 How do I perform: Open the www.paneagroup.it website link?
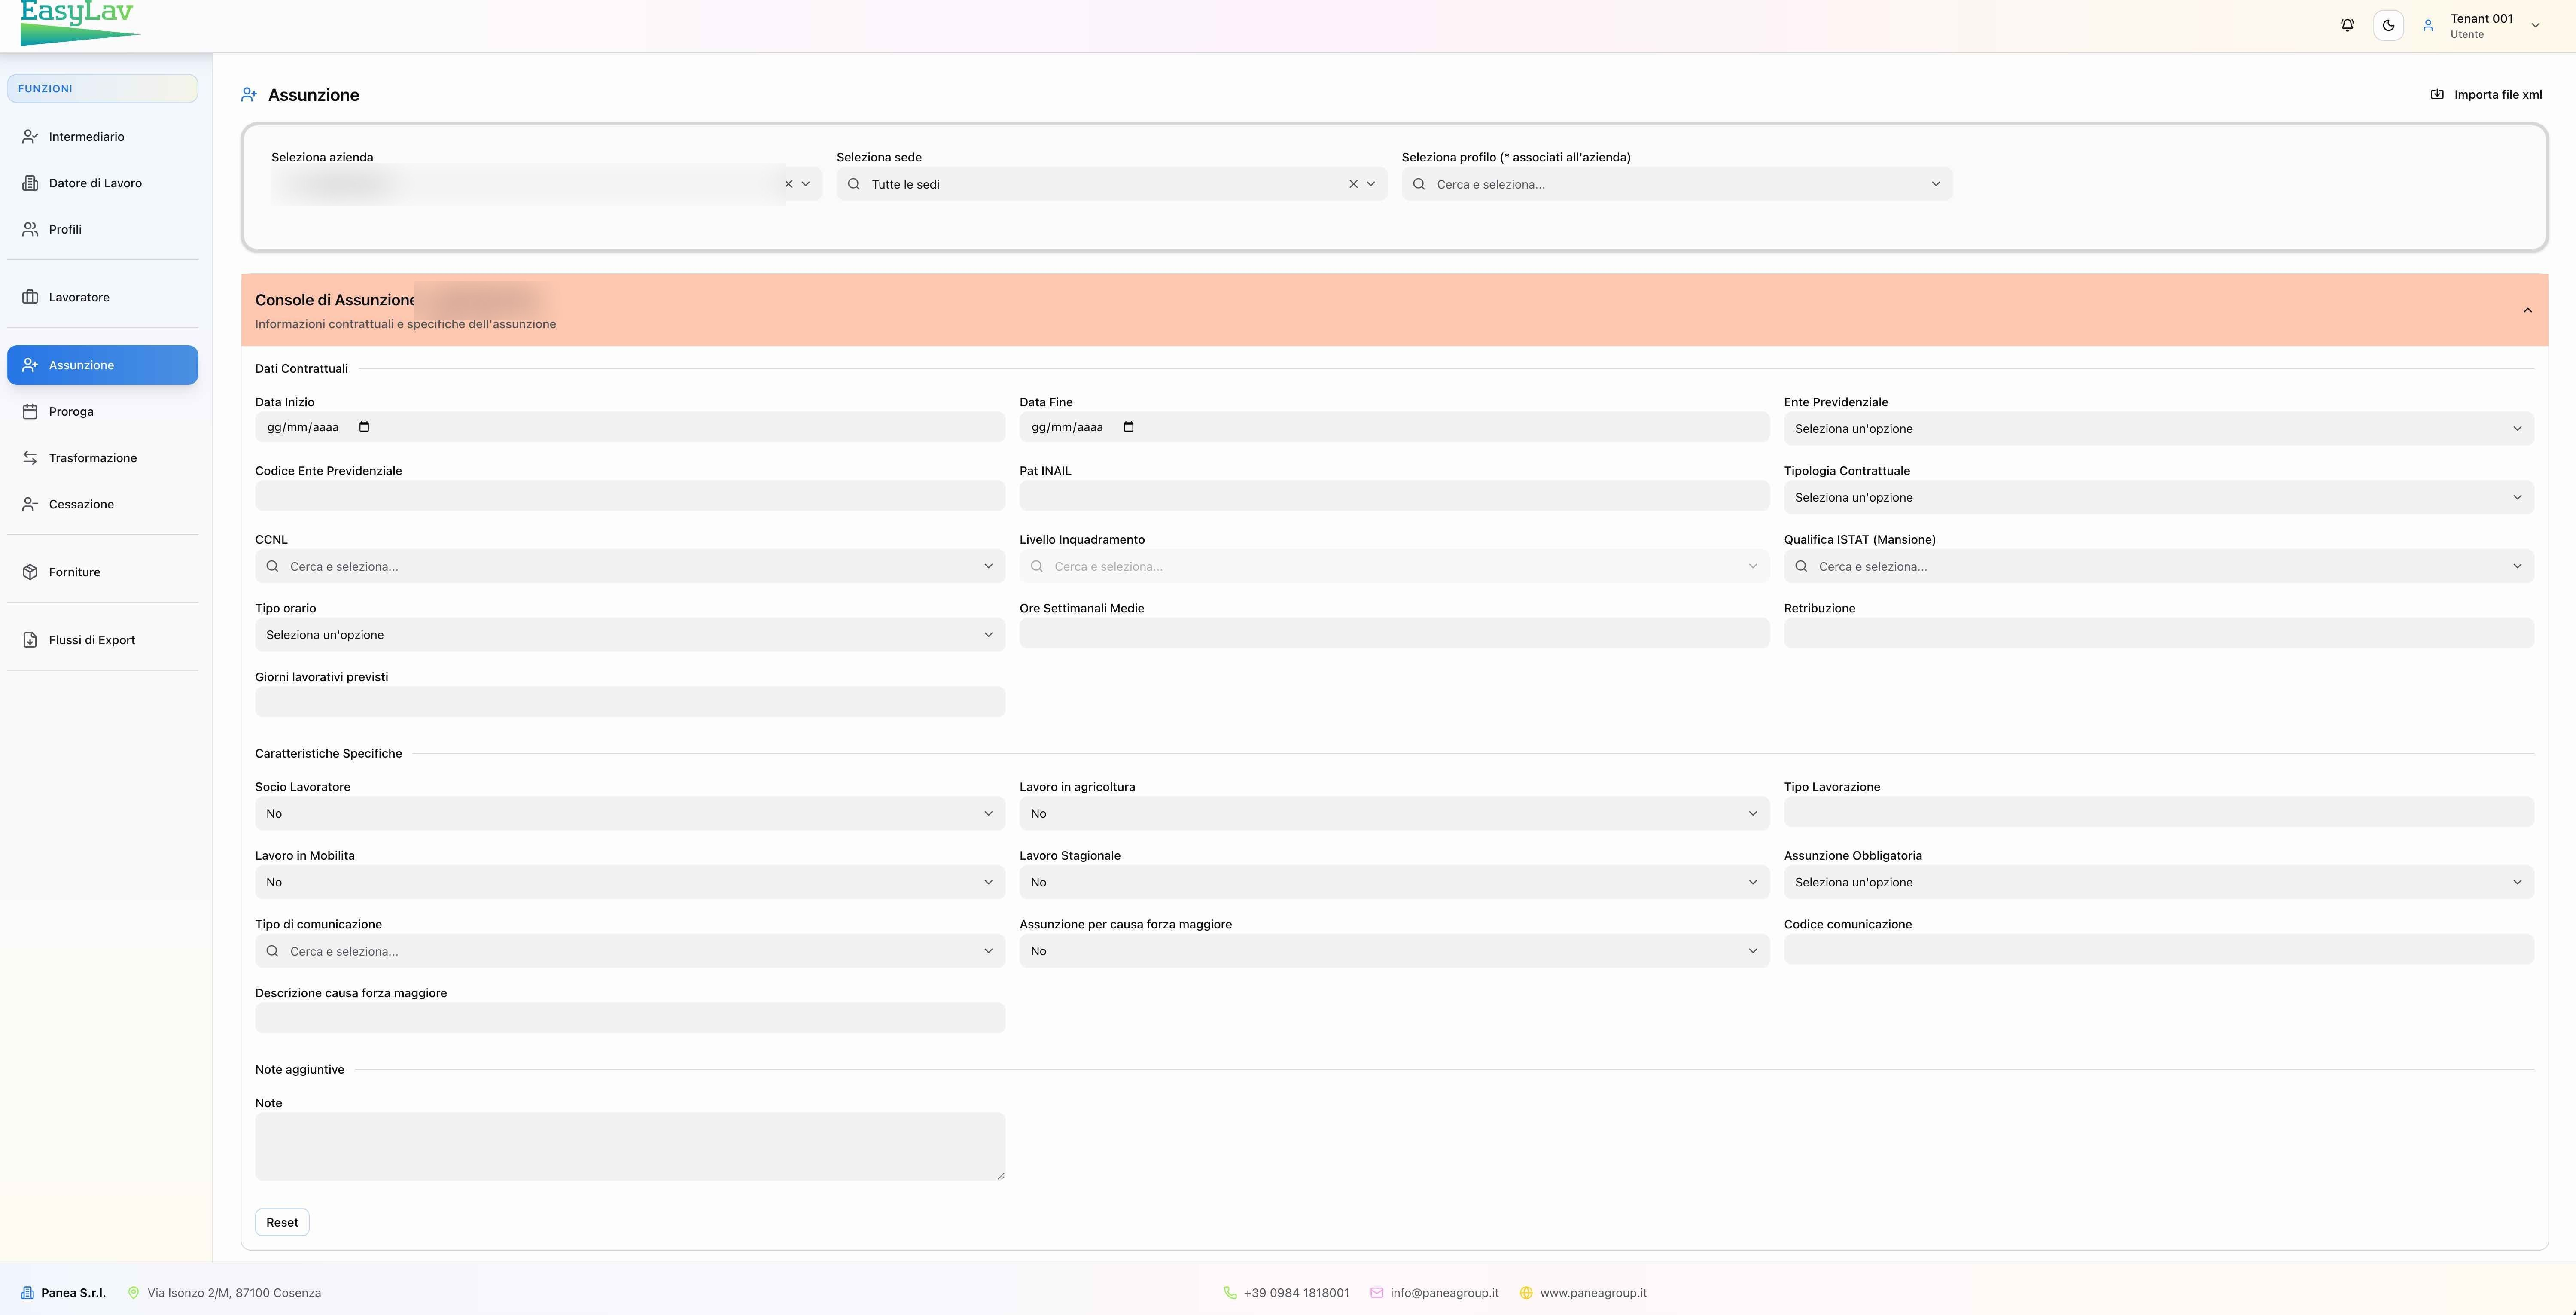click(x=1593, y=1293)
